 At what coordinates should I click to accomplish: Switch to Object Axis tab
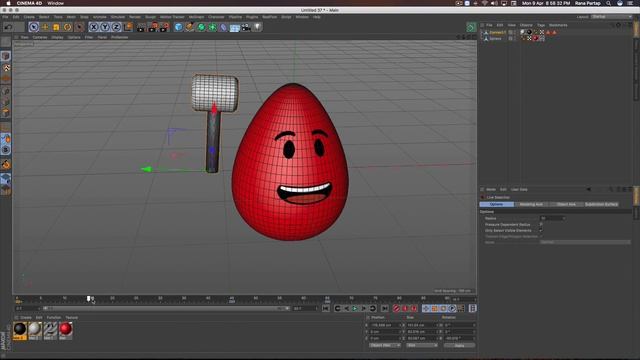[566, 204]
